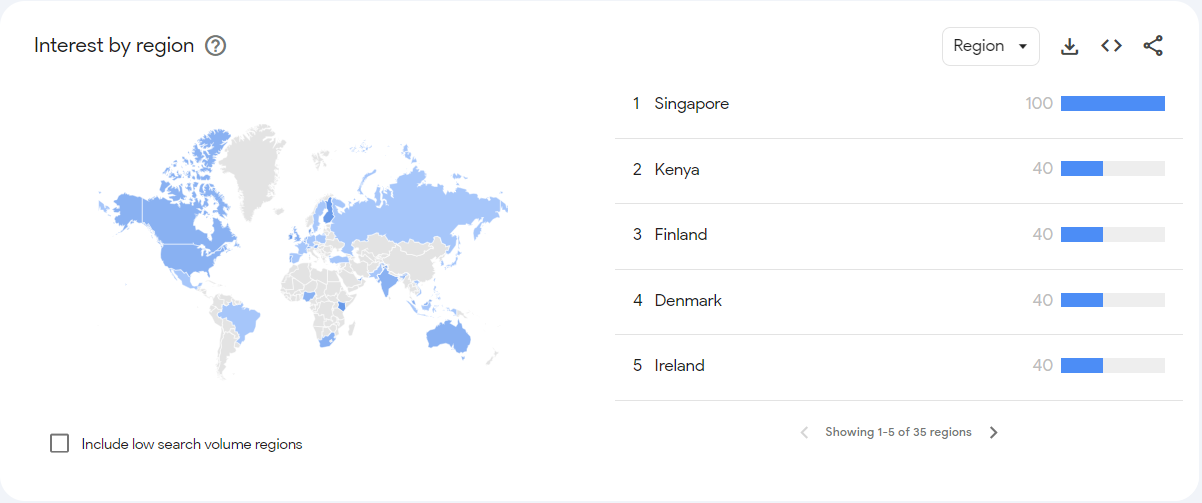
Task: Open the help icon beside Interest by region
Action: [x=215, y=46]
